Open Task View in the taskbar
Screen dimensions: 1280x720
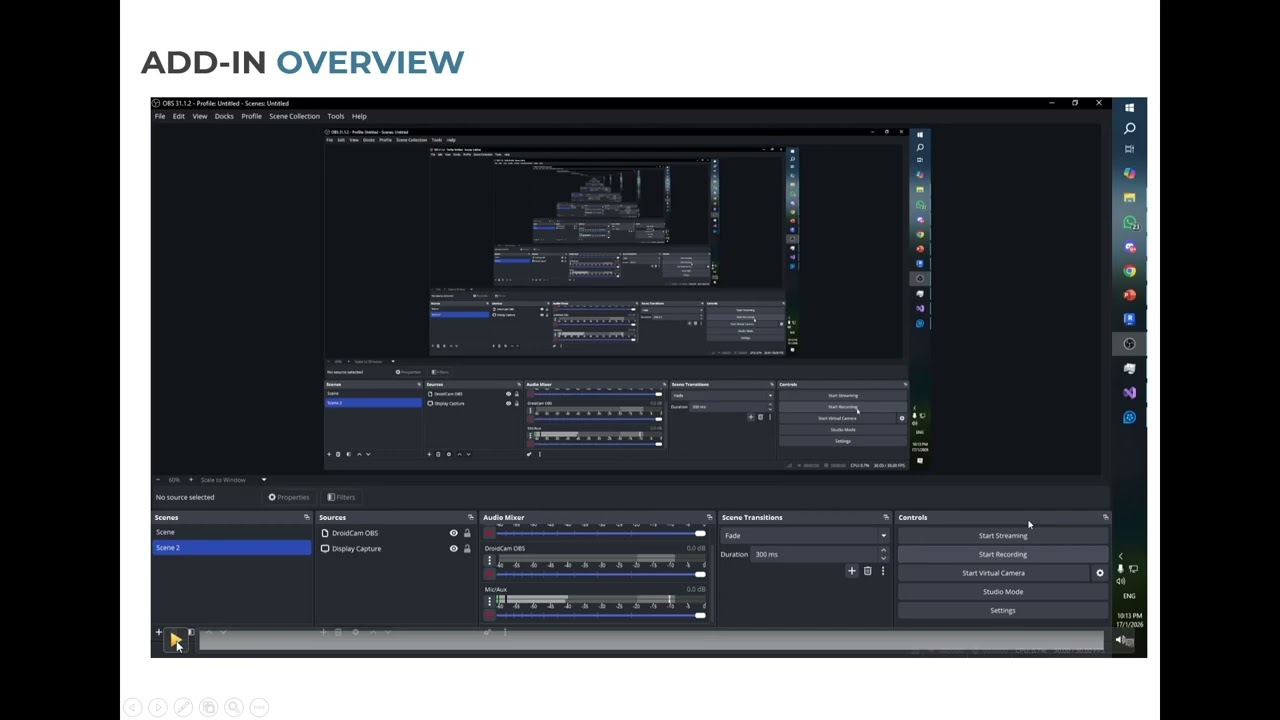1129,149
